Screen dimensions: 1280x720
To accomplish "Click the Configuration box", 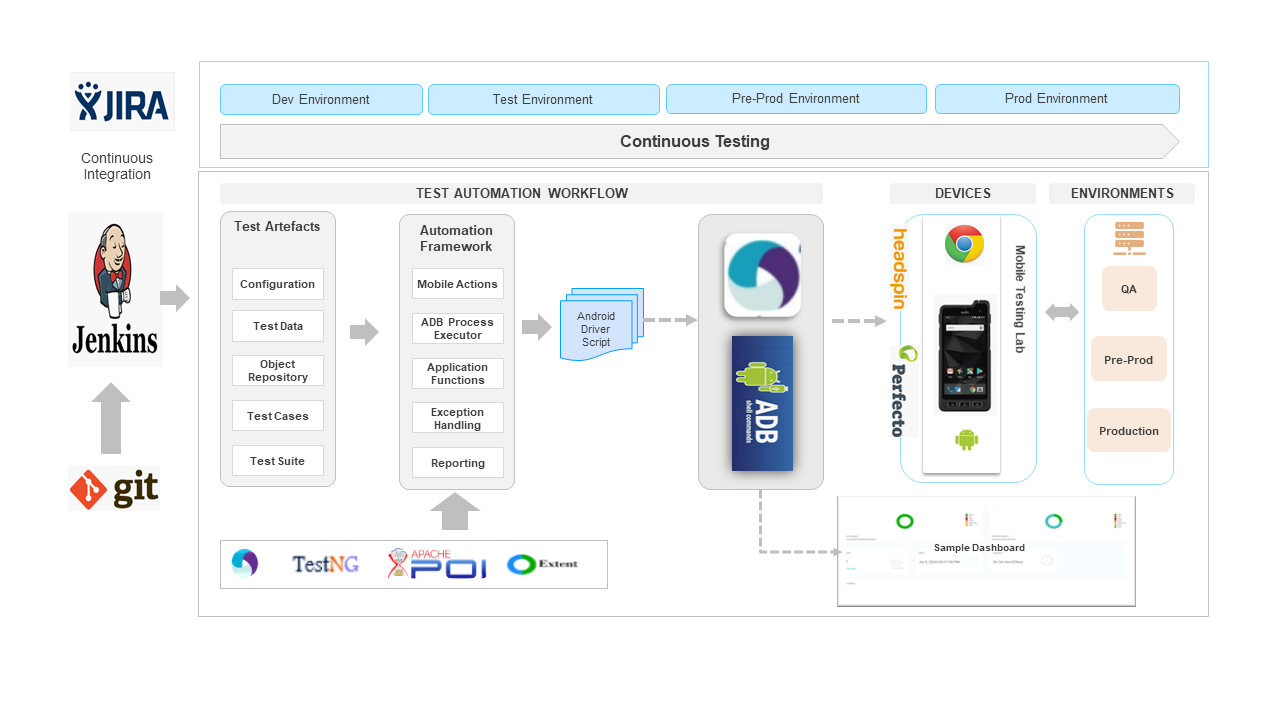I will point(277,284).
